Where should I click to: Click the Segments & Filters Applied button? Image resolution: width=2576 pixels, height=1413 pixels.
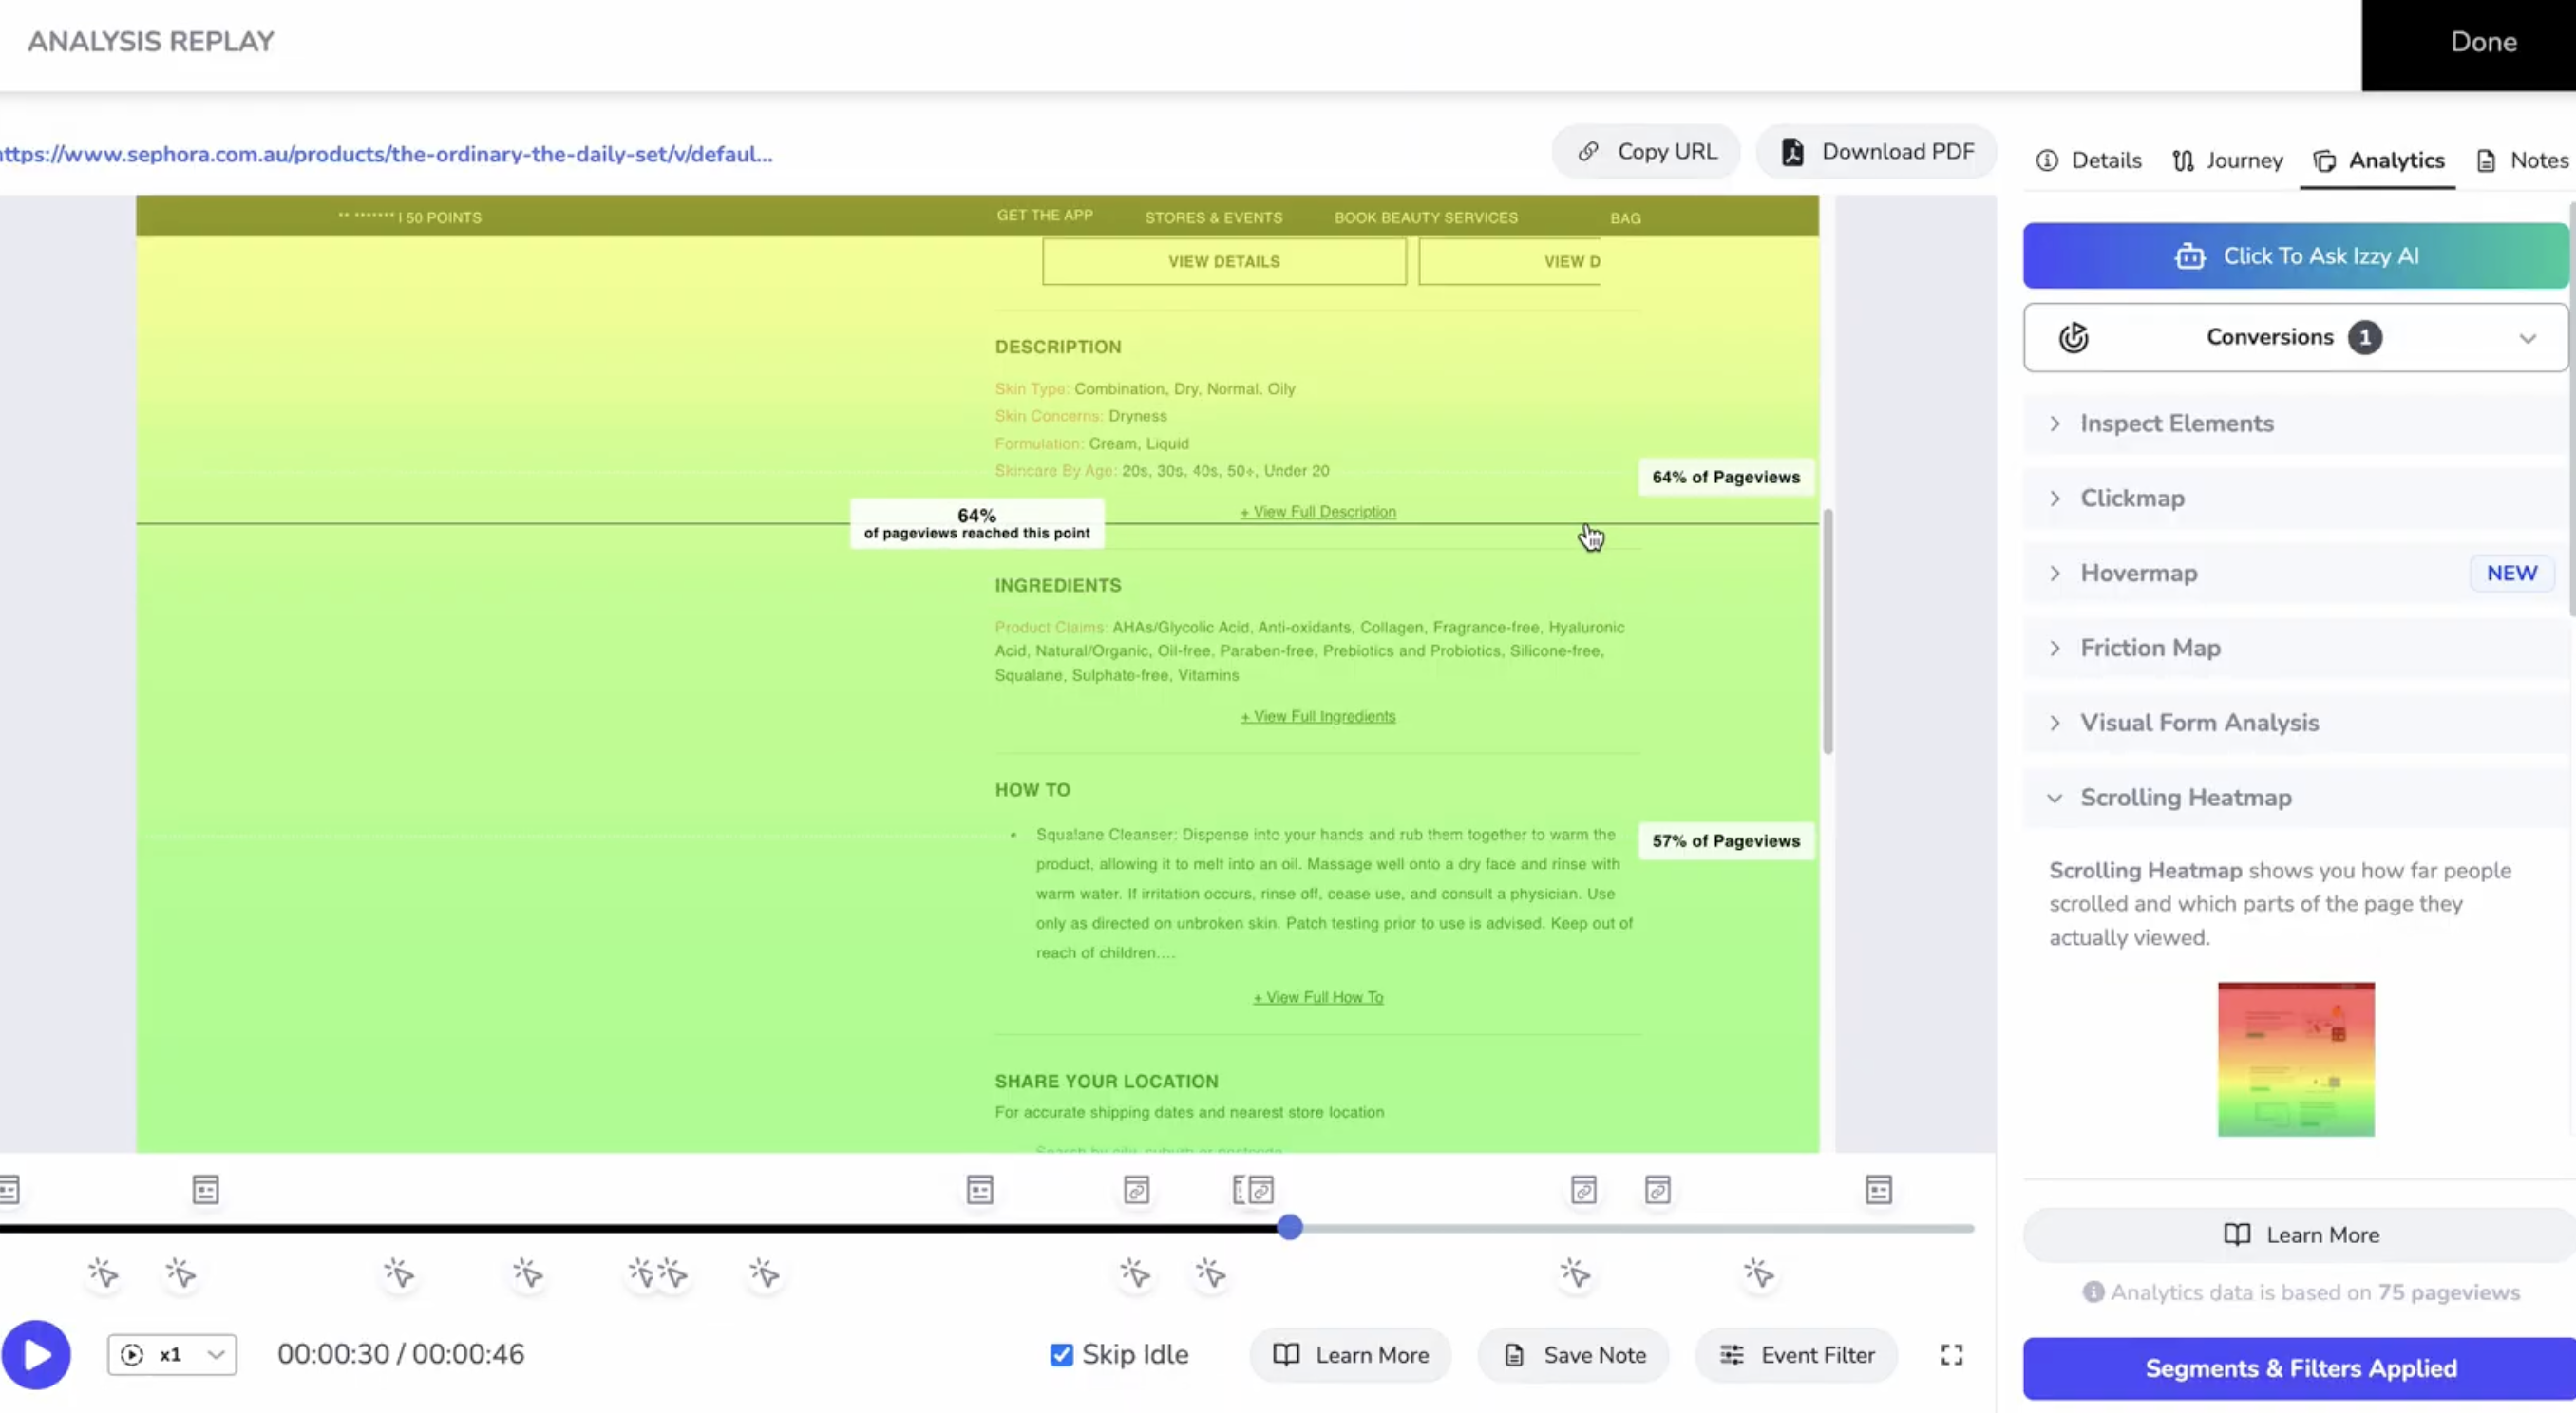click(x=2300, y=1368)
